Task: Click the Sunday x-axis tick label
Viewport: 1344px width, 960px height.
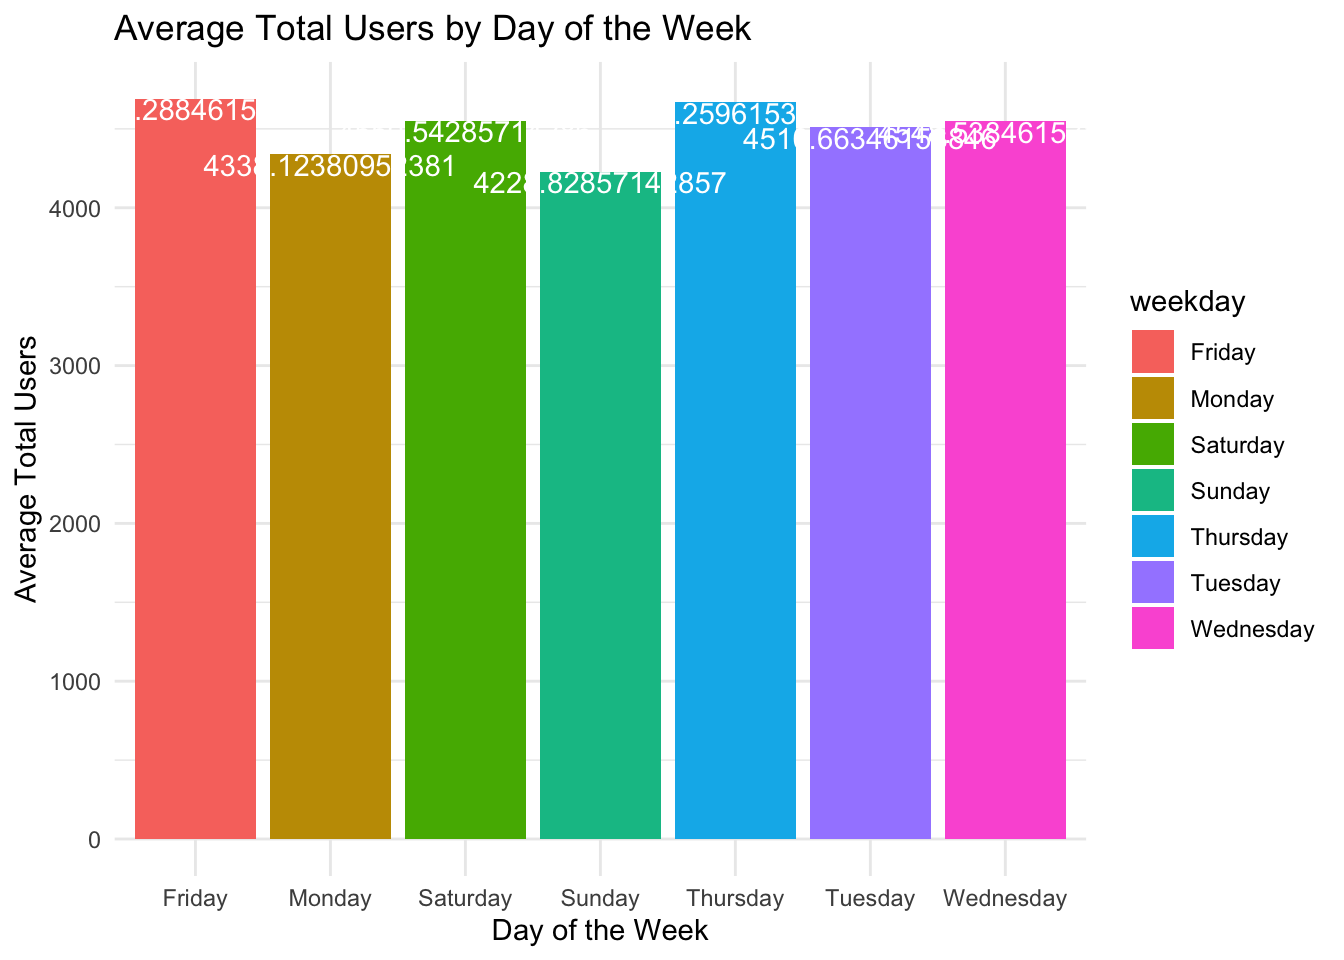Action: (600, 898)
